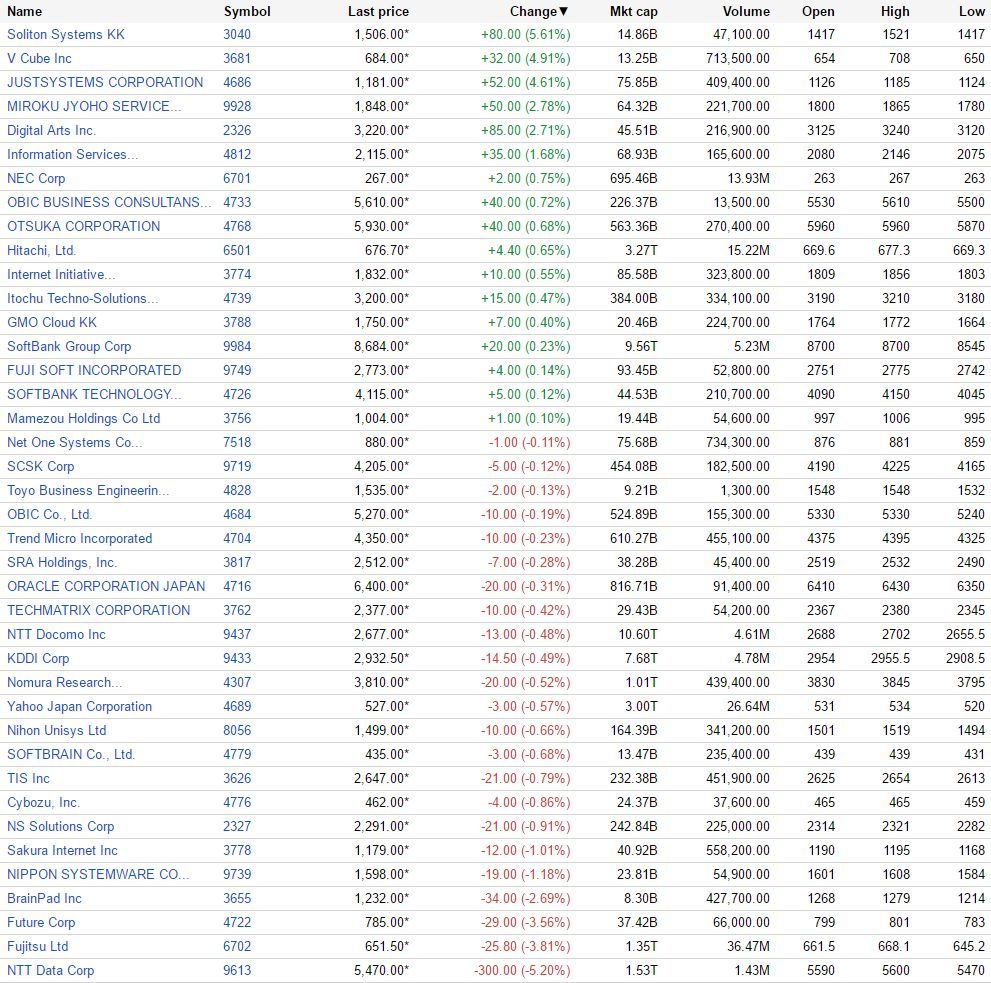This screenshot has width=991, height=983.
Task: Open KDDI Corp company link
Action: [x=38, y=659]
